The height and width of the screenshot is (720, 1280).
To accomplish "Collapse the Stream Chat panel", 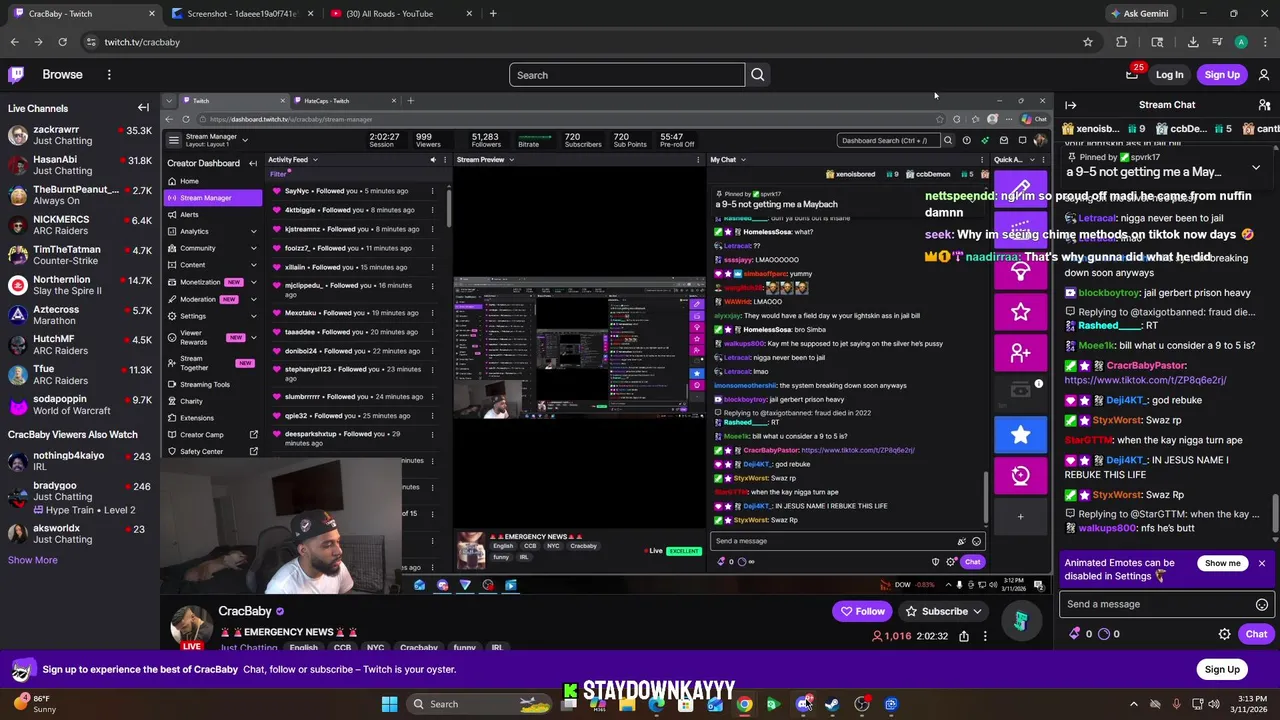I will [1070, 105].
